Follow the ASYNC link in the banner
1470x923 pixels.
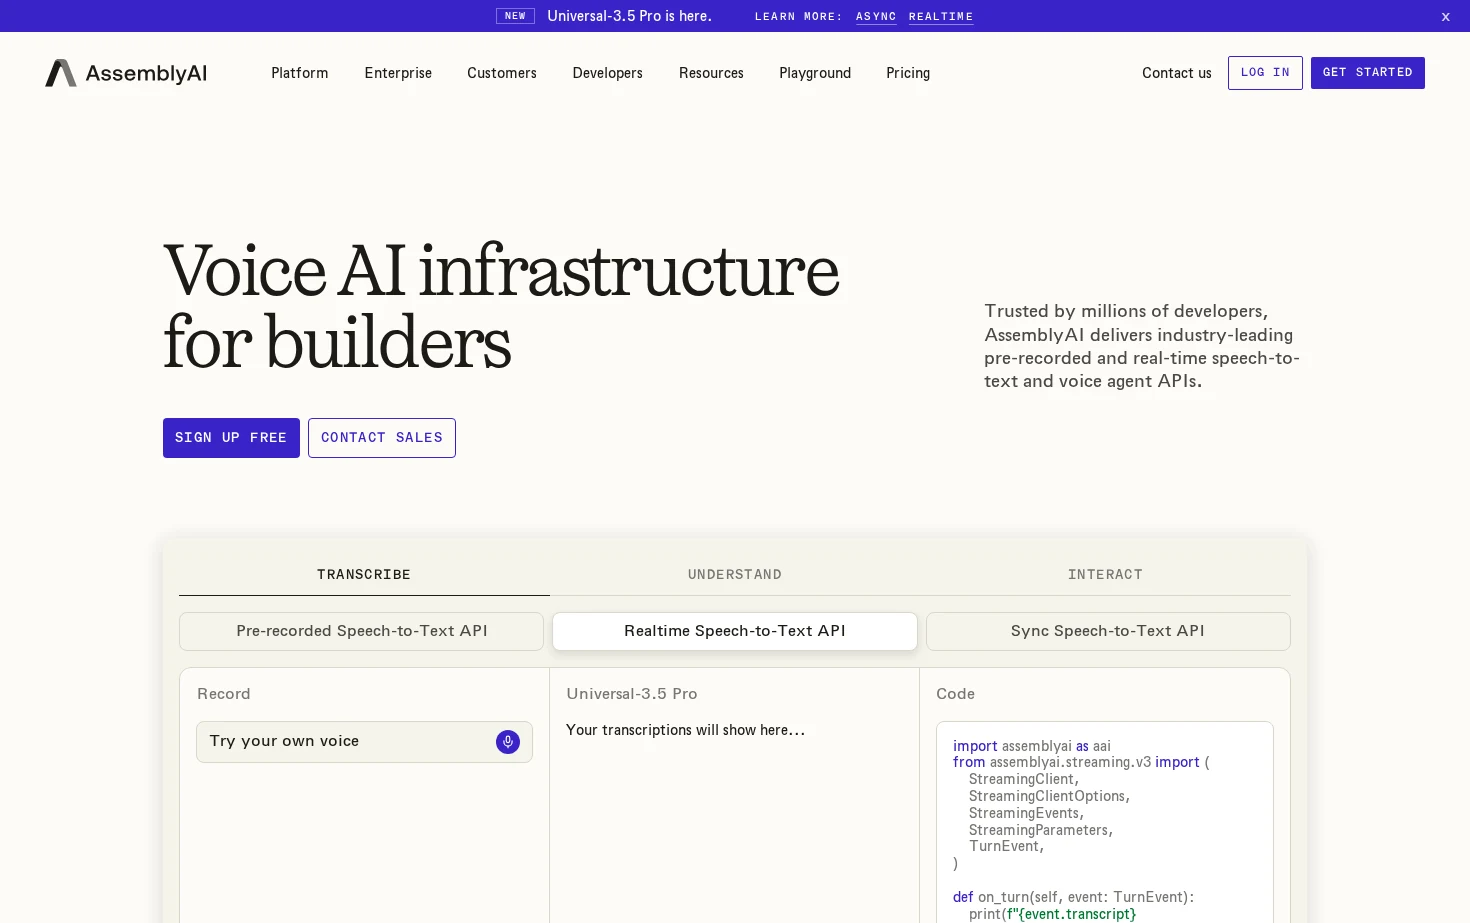[x=876, y=17]
